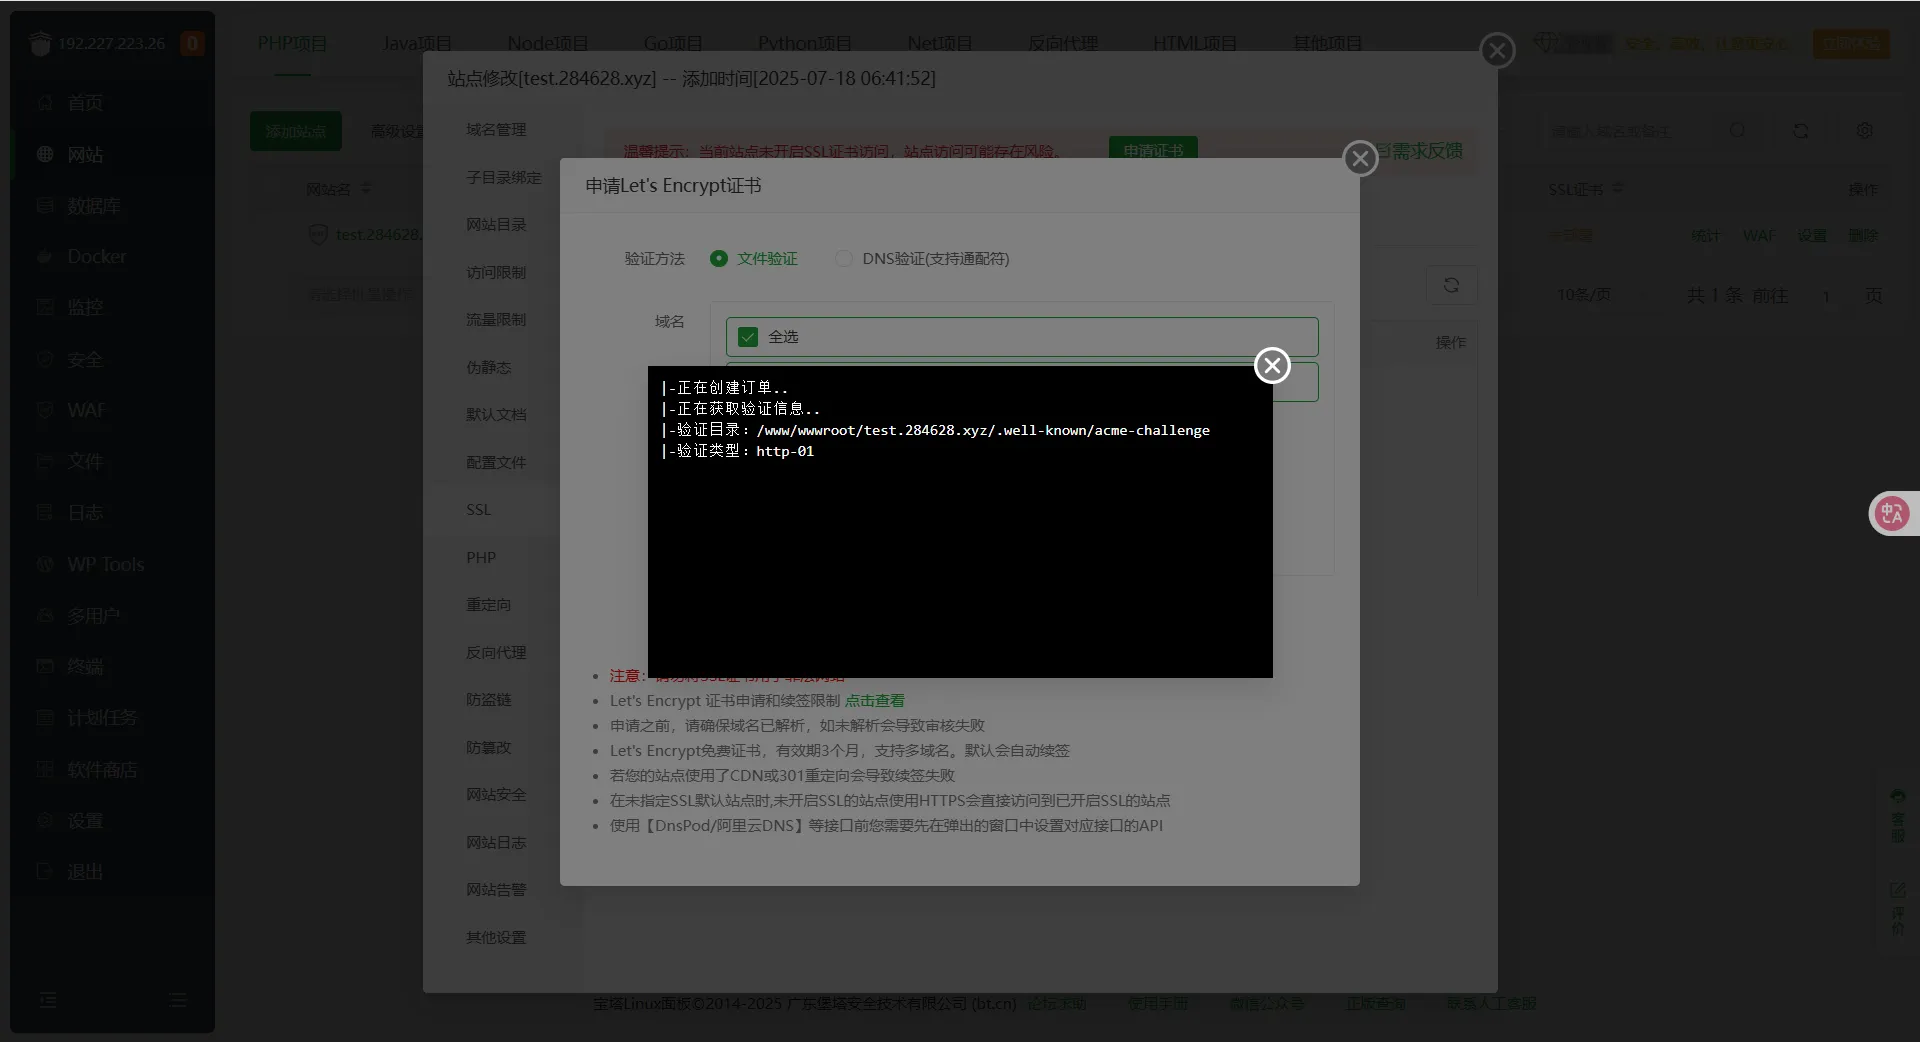The image size is (1920, 1042).
Task: Open the 数据库 database icon in sidebar
Action: 45,205
